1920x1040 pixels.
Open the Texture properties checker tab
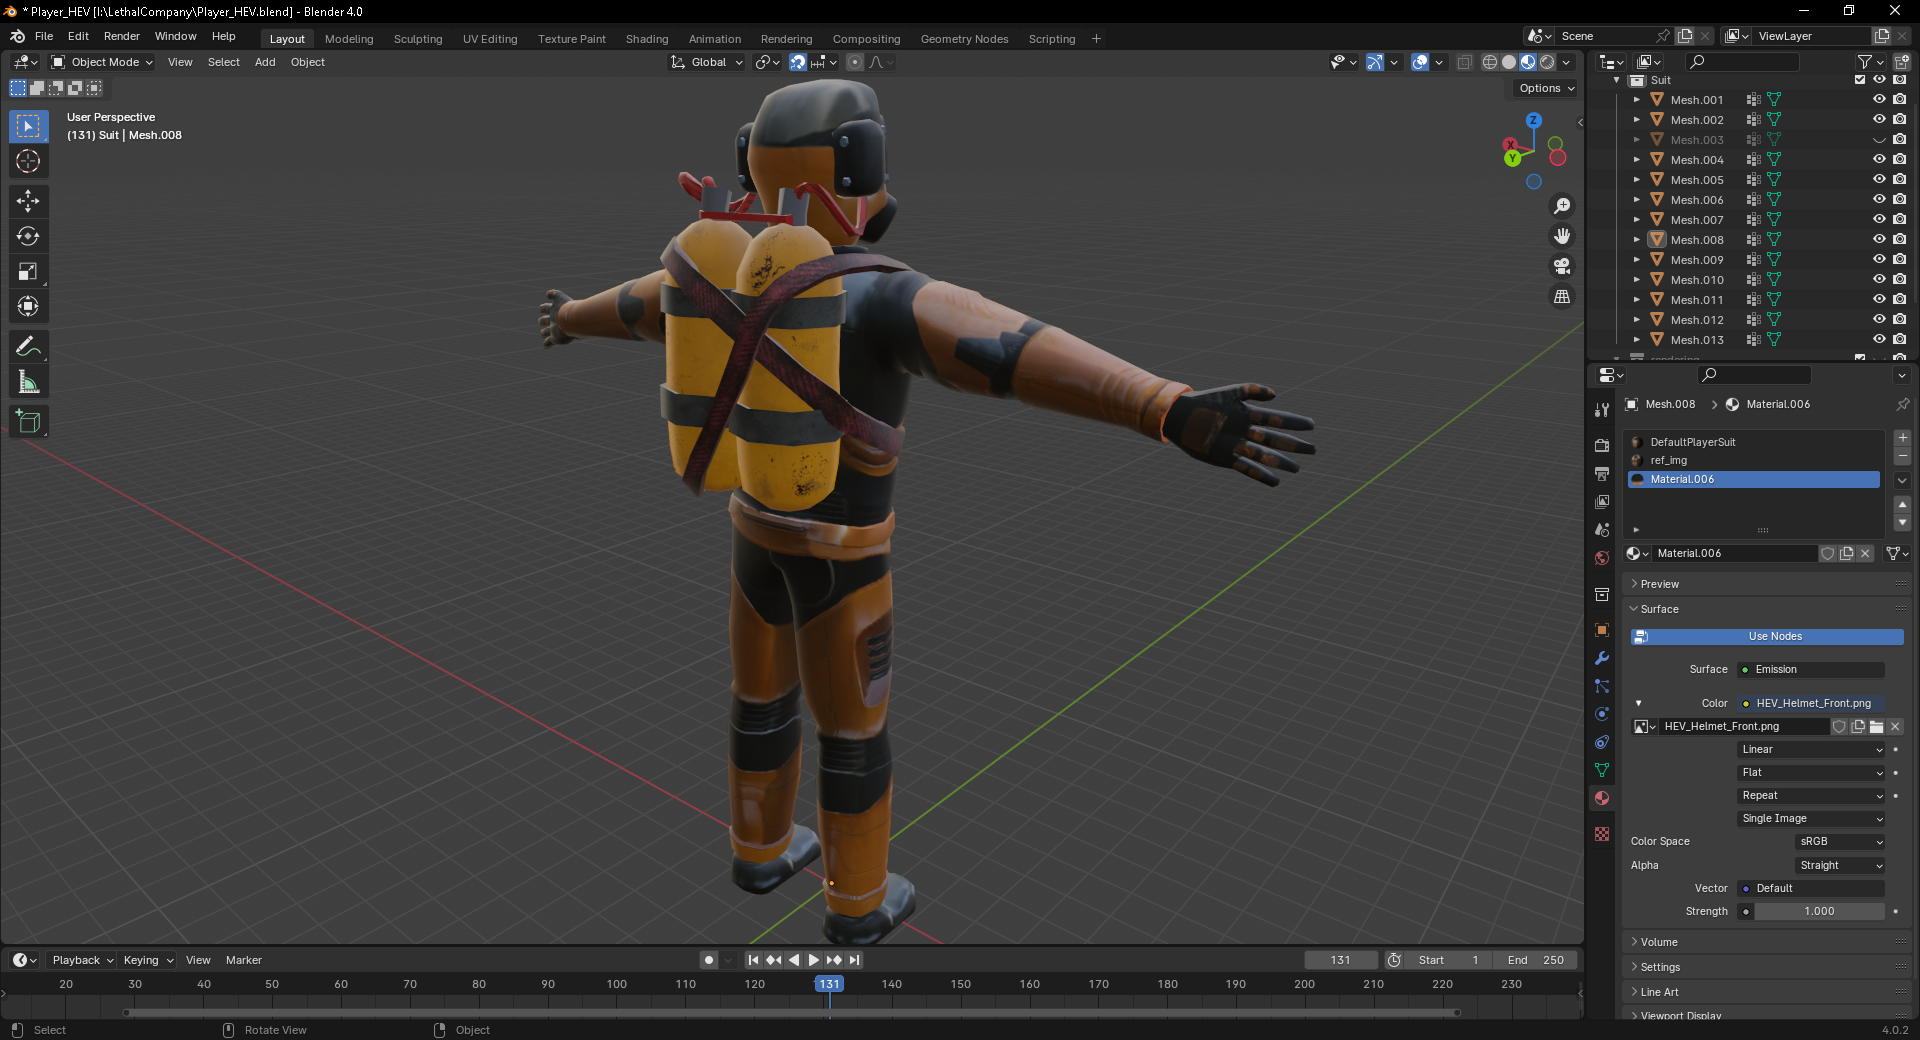[1602, 834]
